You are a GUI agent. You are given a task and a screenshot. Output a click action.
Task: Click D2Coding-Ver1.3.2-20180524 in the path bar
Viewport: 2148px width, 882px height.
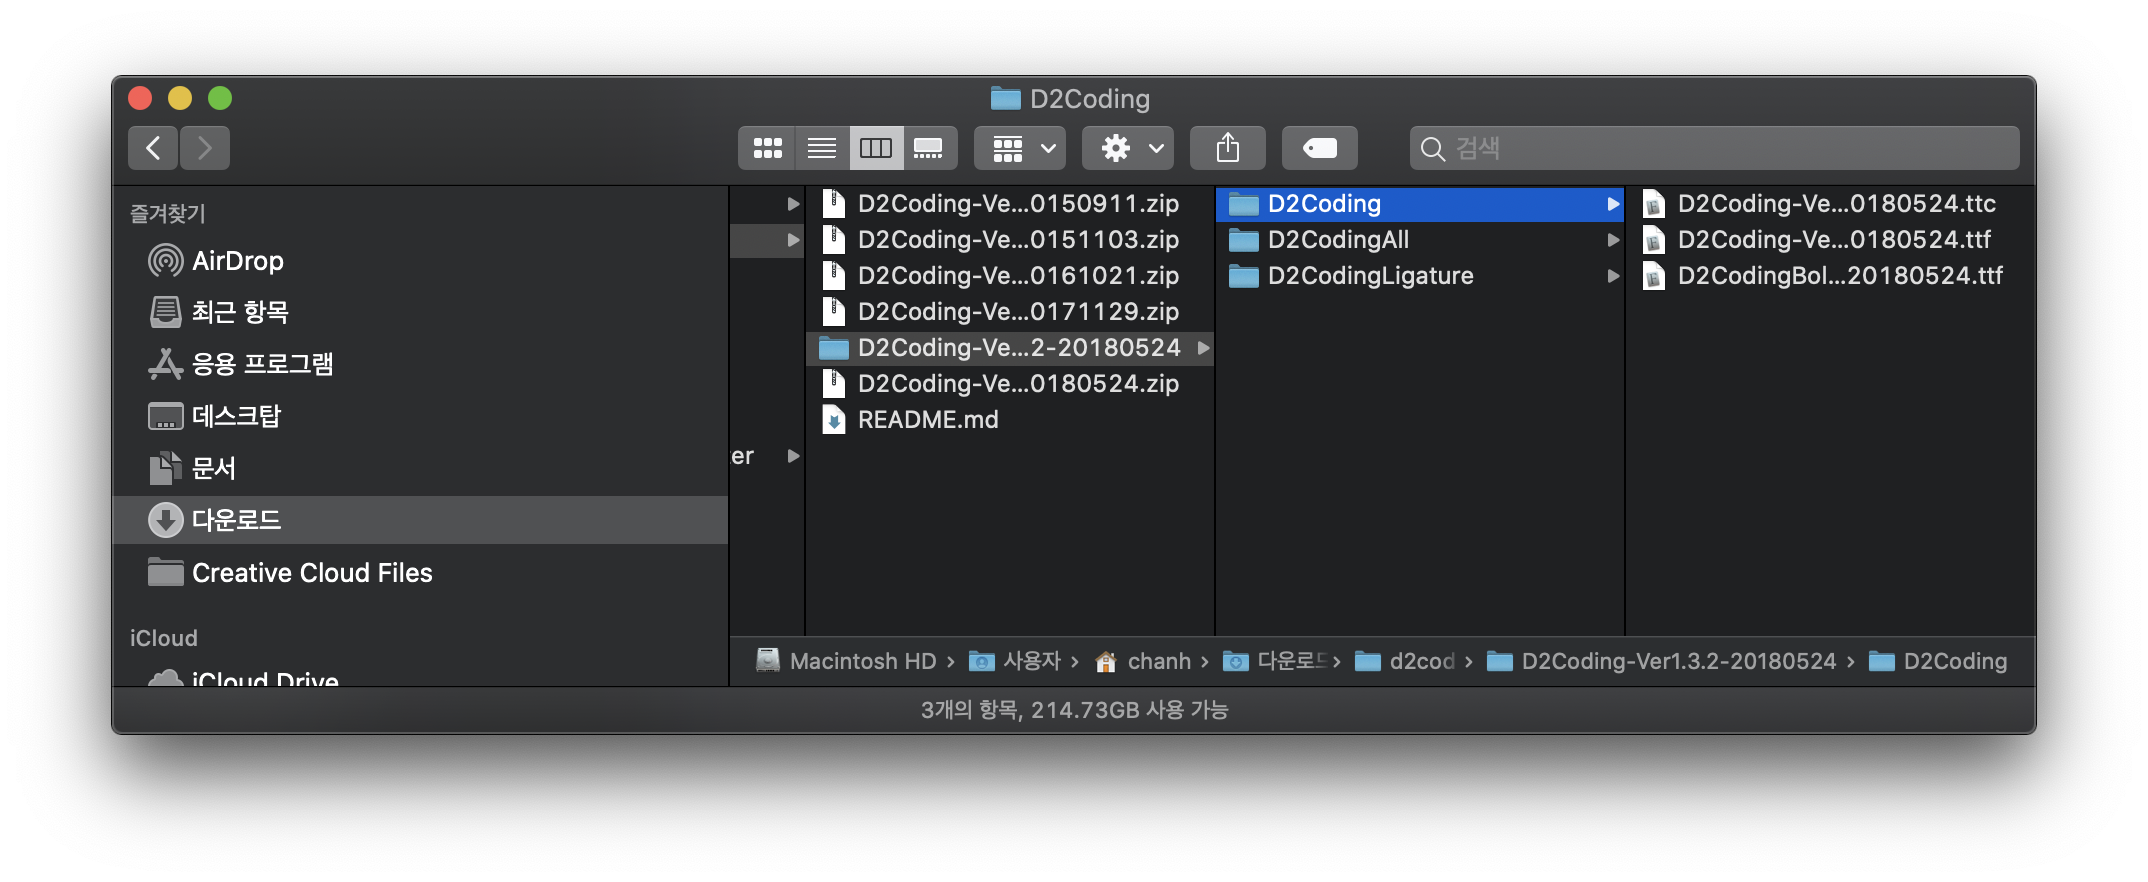1662,661
